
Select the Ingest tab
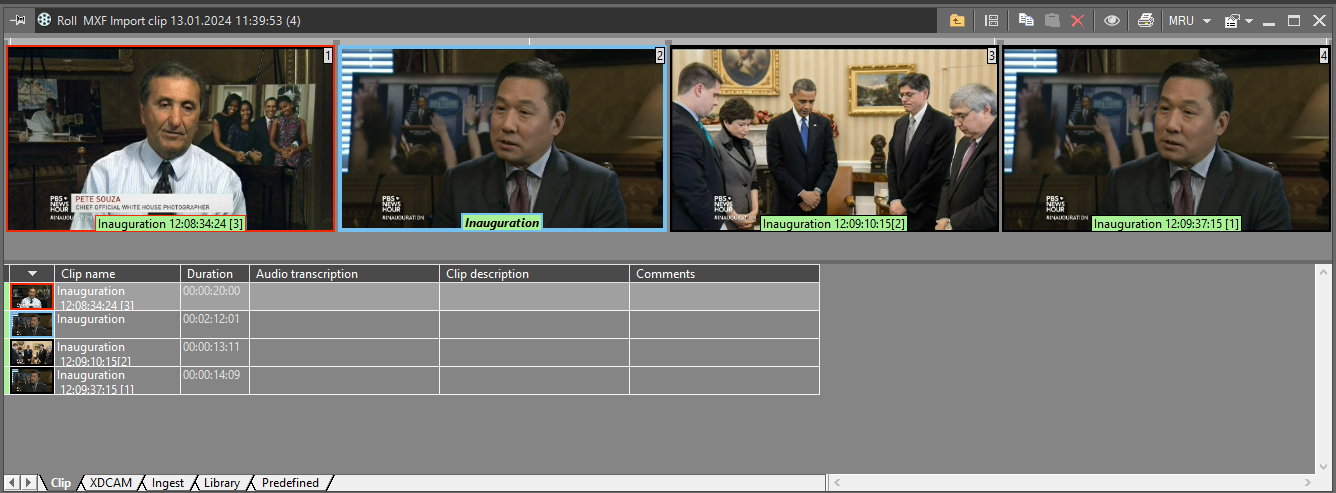pyautogui.click(x=167, y=483)
